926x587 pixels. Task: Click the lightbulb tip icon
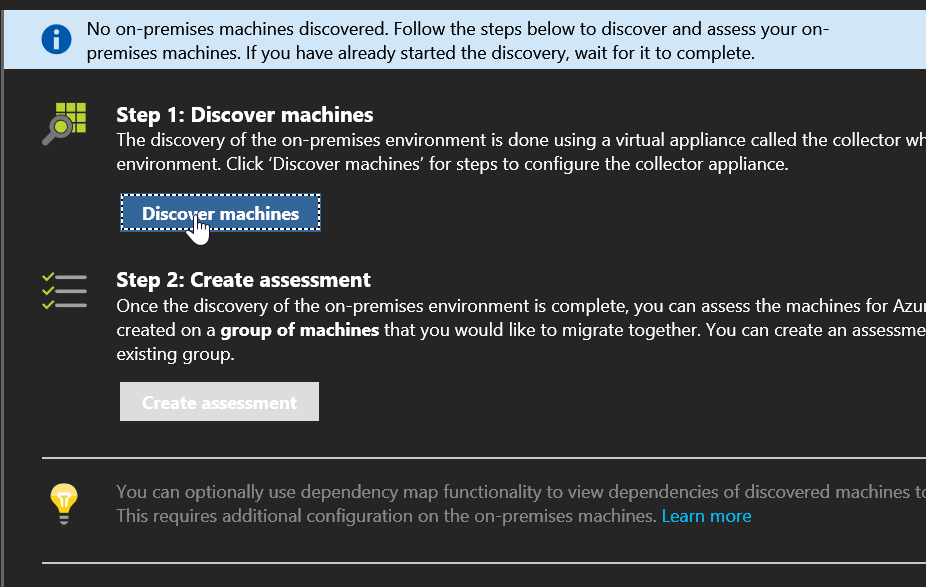tap(65, 504)
